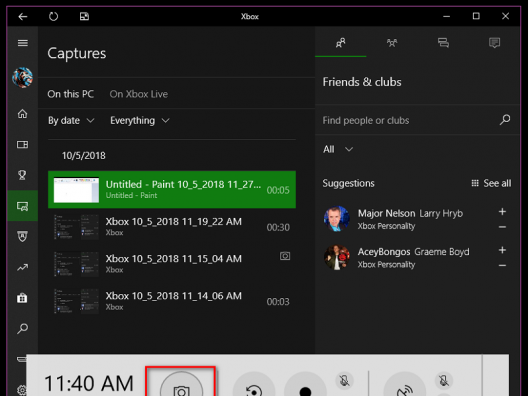530x396 pixels.
Task: Open the All friends filter dropdown
Action: pos(338,149)
